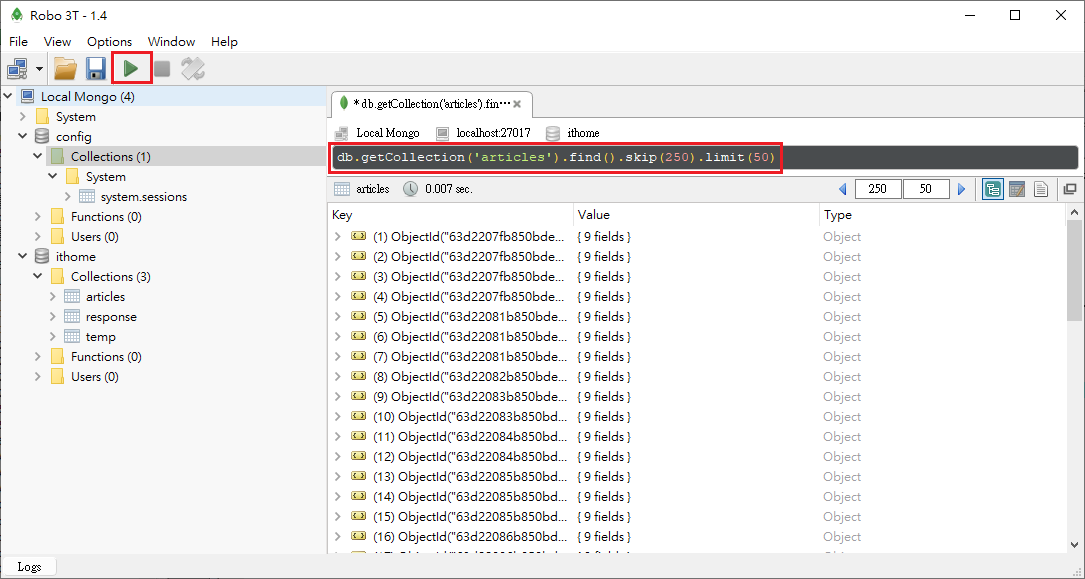Open the Logs panel button

click(x=29, y=567)
